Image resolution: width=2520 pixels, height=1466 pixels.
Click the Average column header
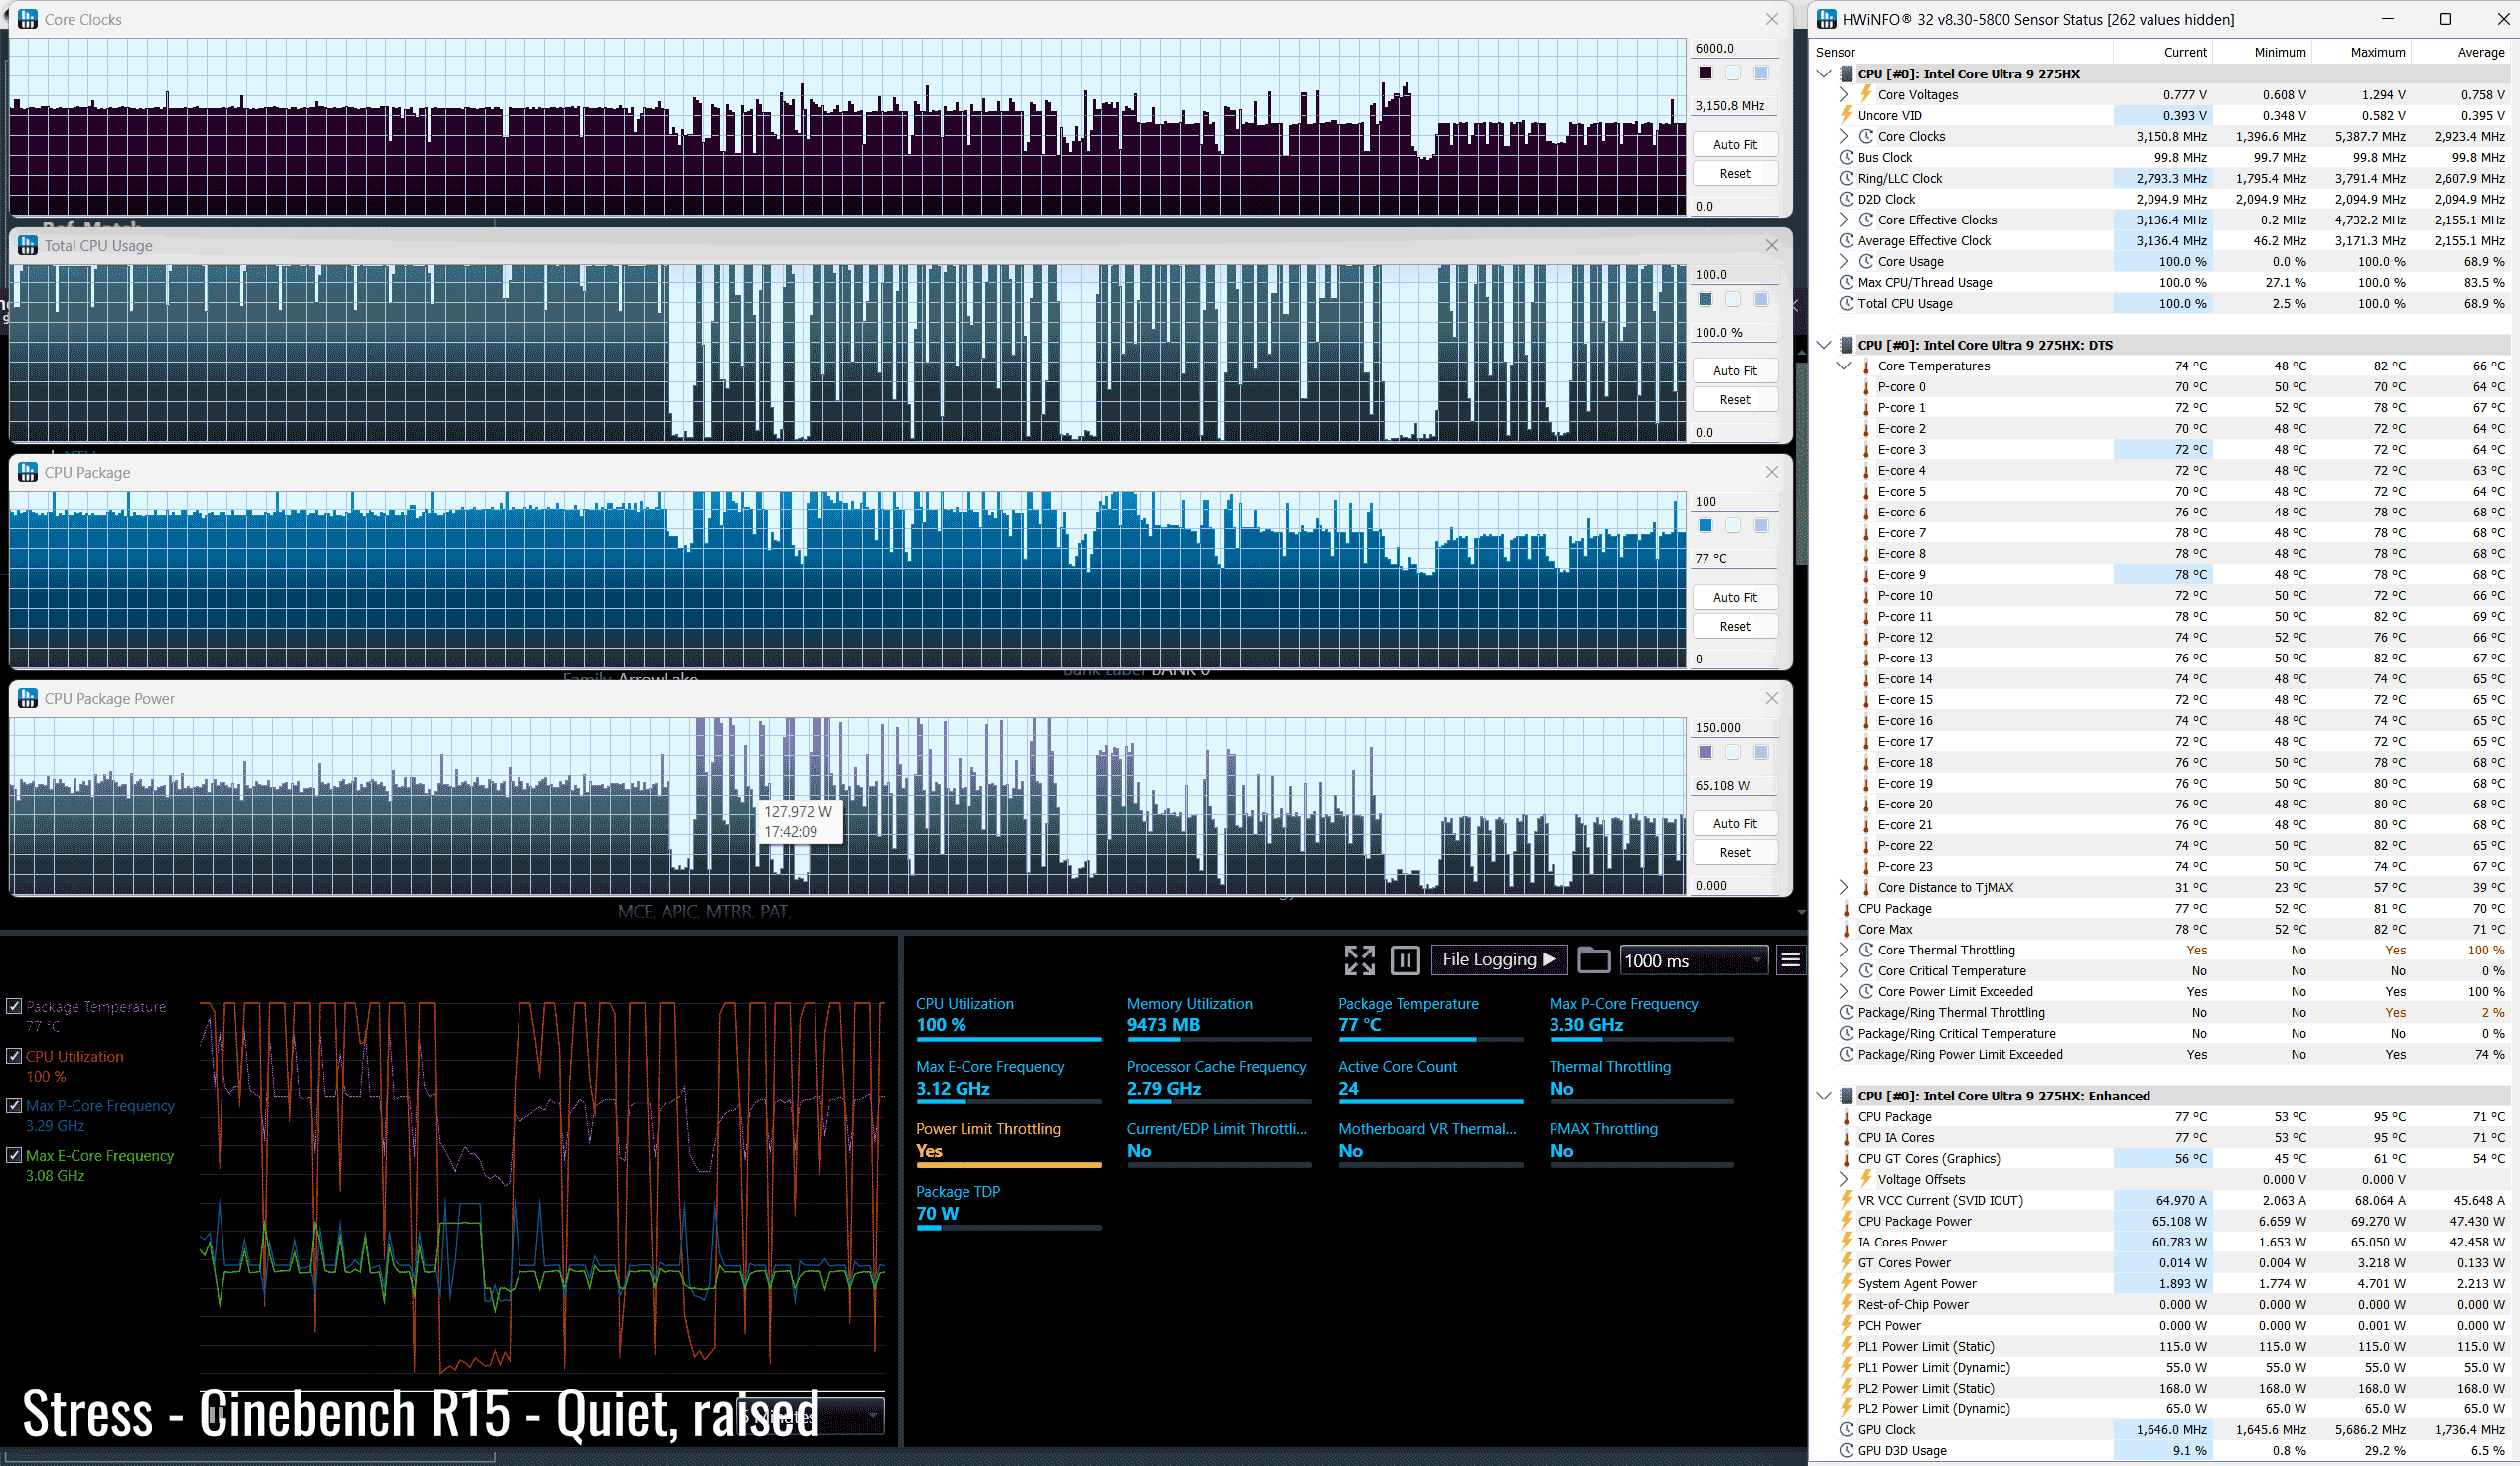[2480, 52]
